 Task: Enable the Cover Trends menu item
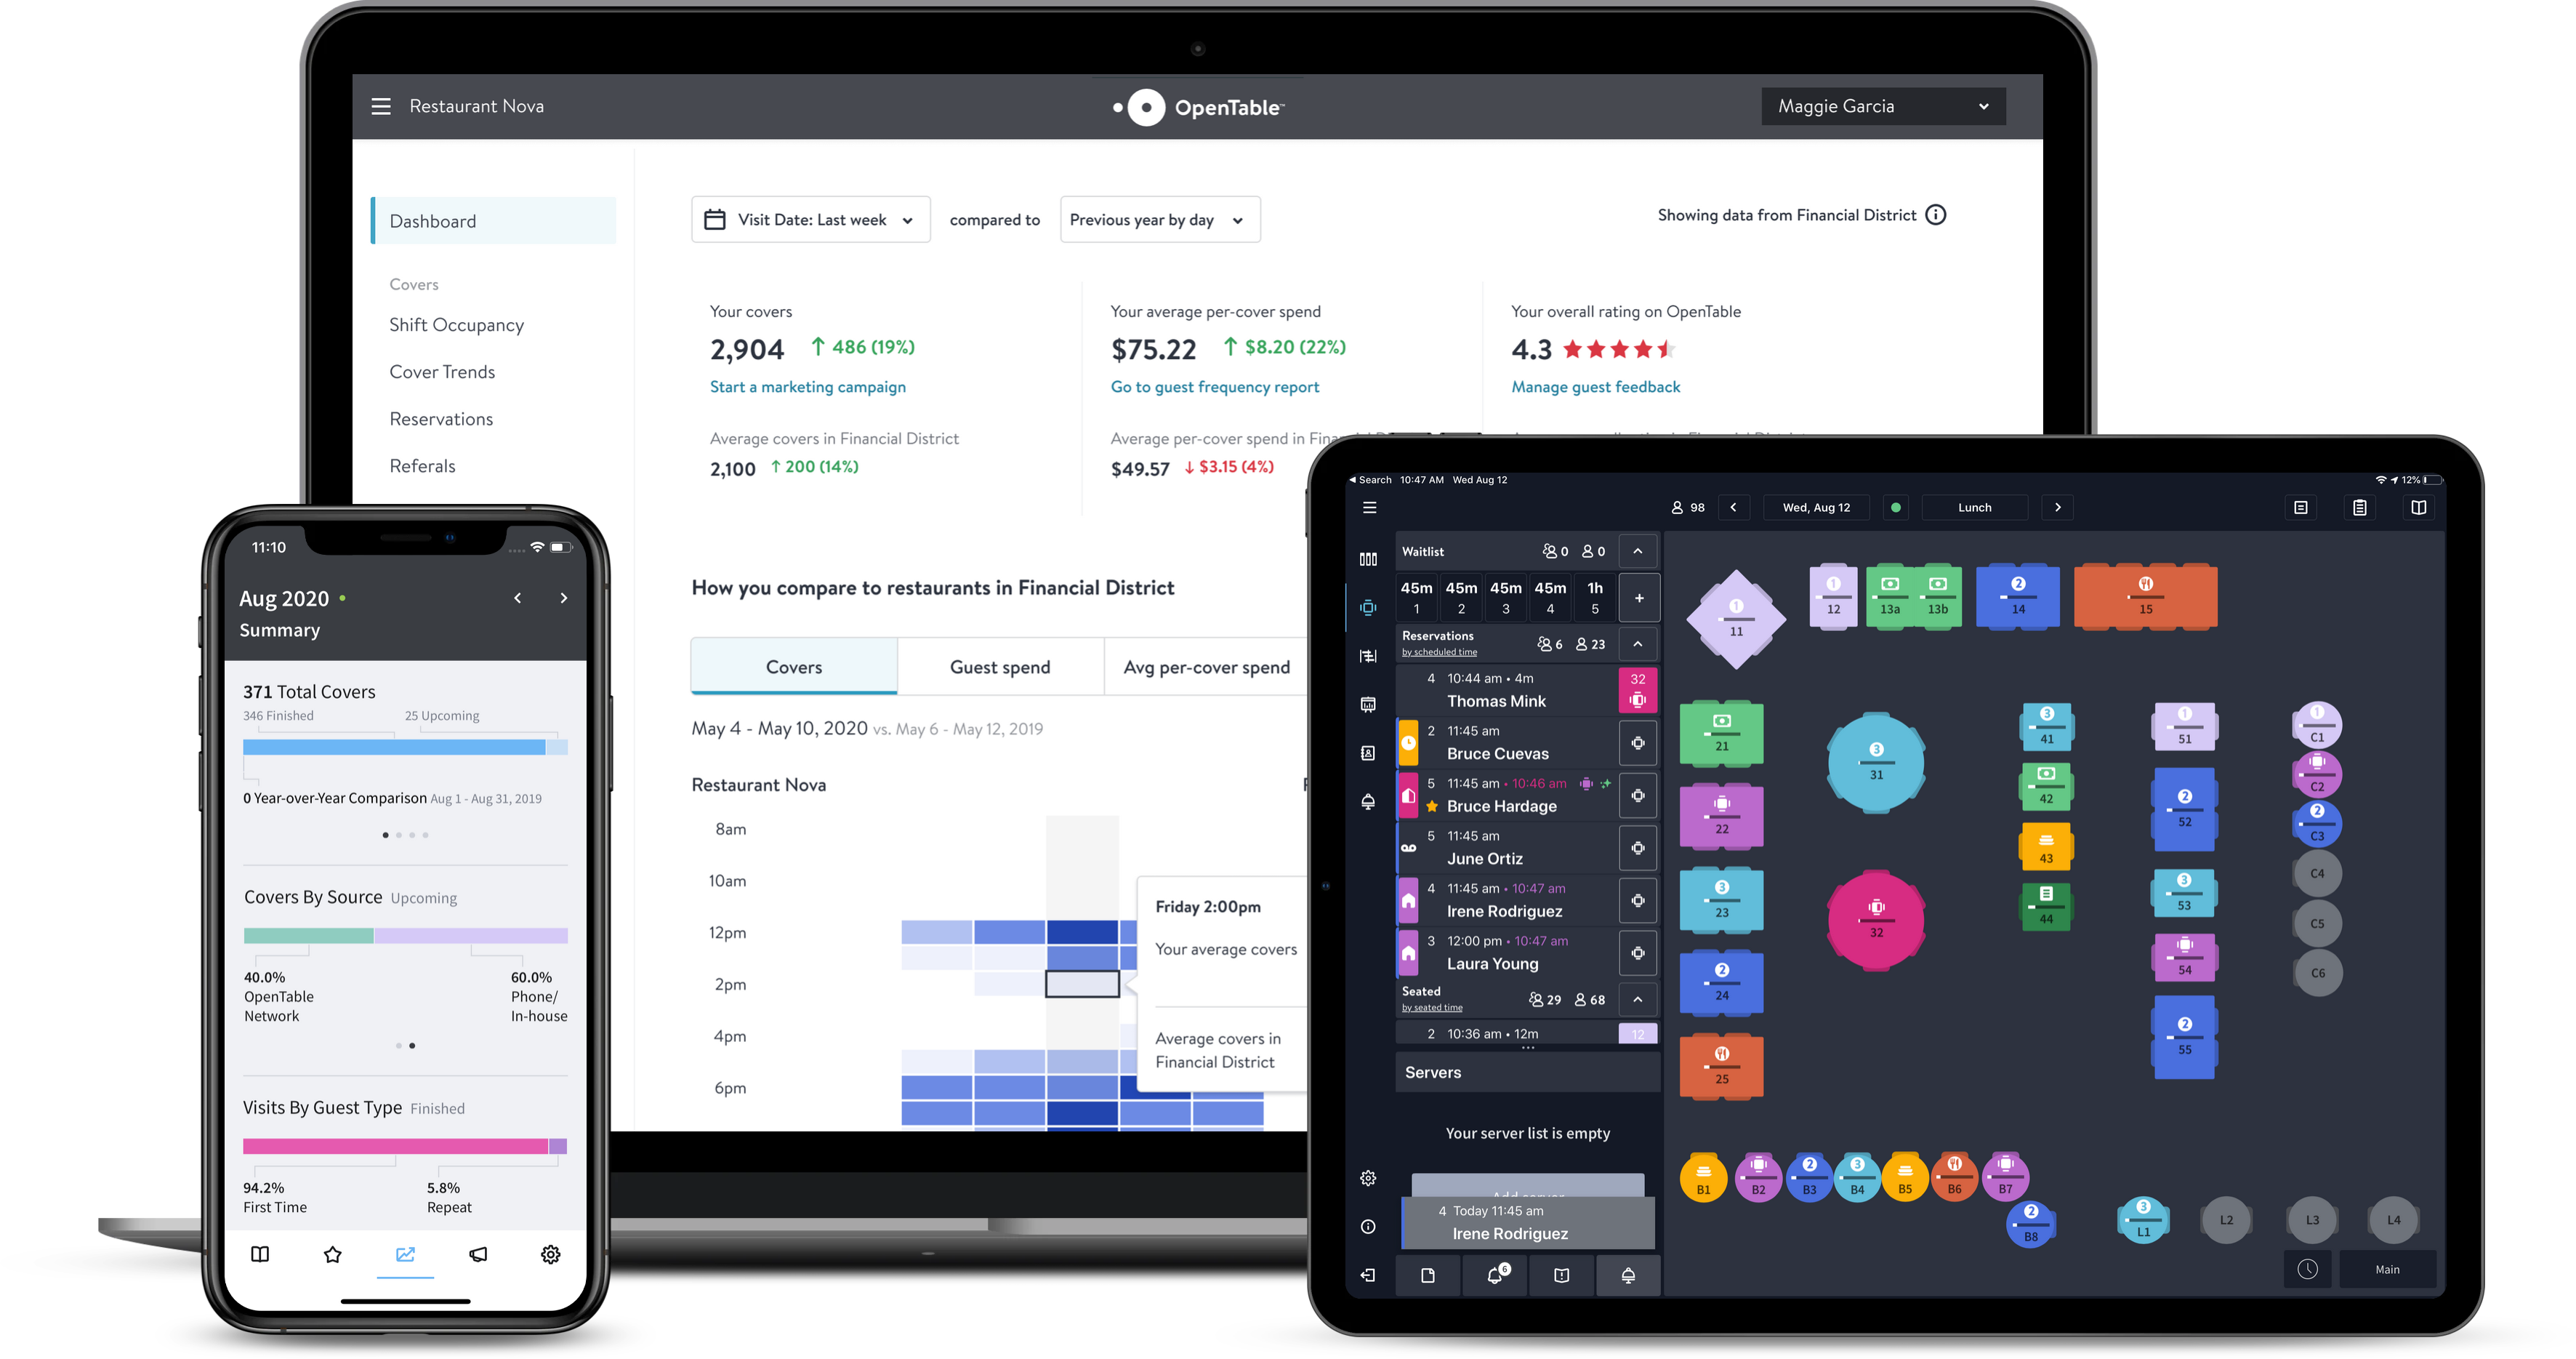tap(443, 370)
